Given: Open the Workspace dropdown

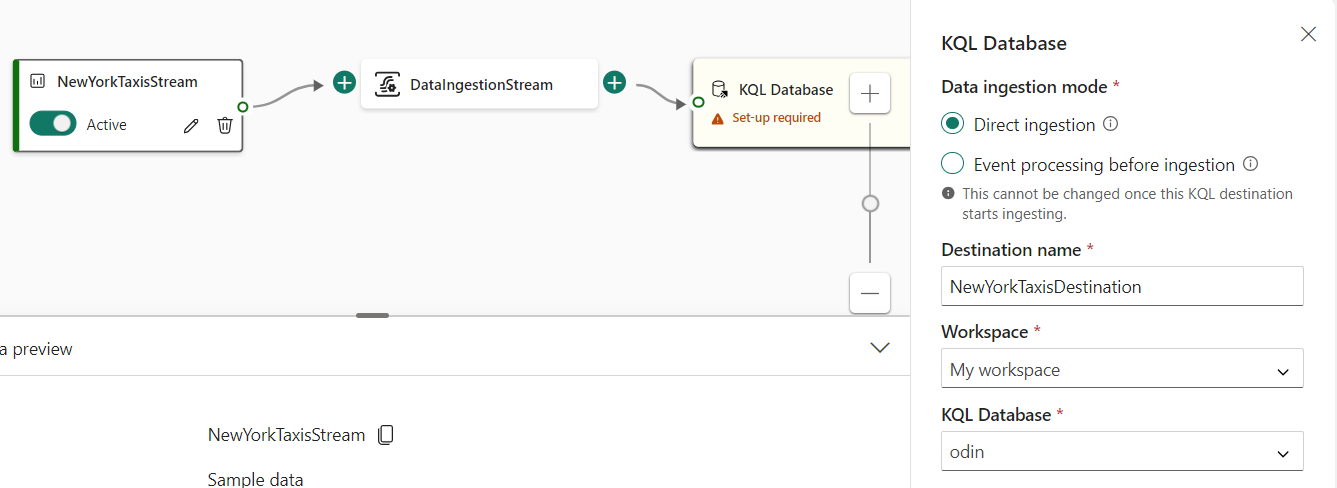Looking at the screenshot, I should click(x=1122, y=369).
